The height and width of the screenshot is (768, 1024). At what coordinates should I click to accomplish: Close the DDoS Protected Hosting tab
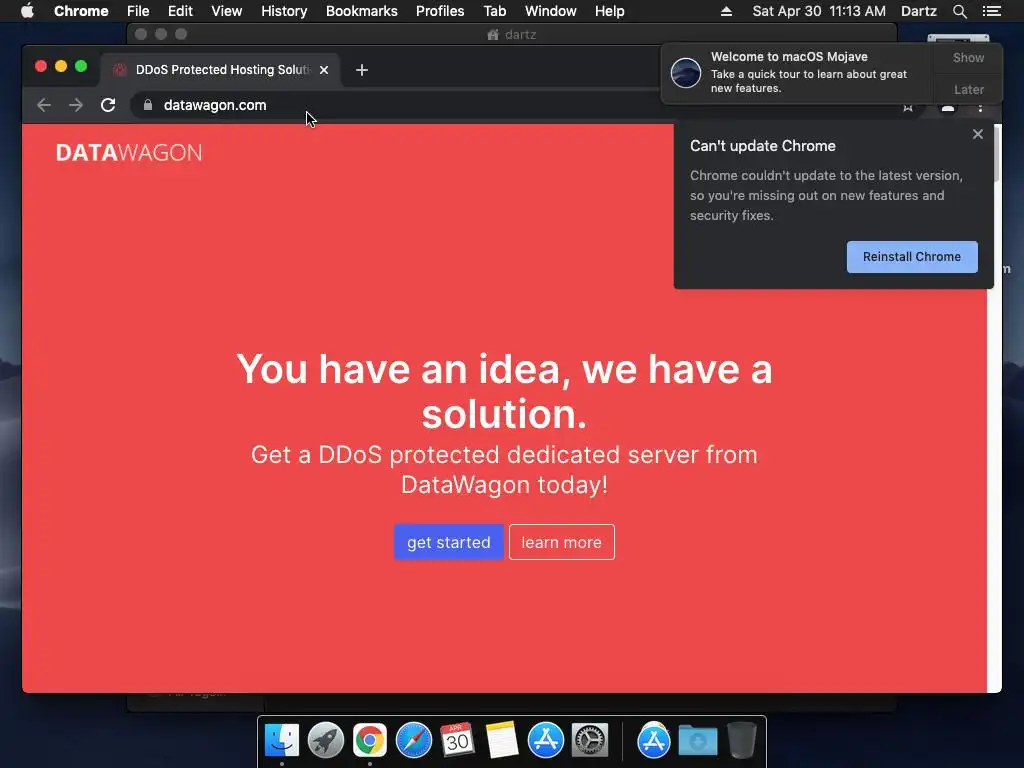tap(324, 70)
